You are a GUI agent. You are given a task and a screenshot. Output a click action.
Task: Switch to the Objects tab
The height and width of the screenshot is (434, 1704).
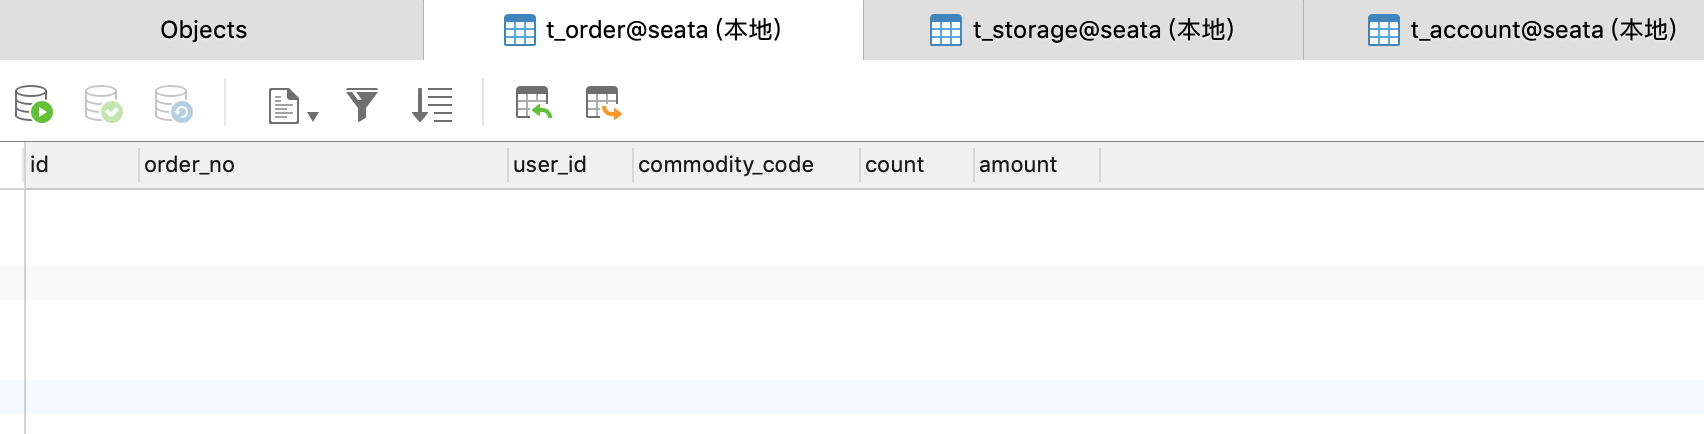[204, 30]
